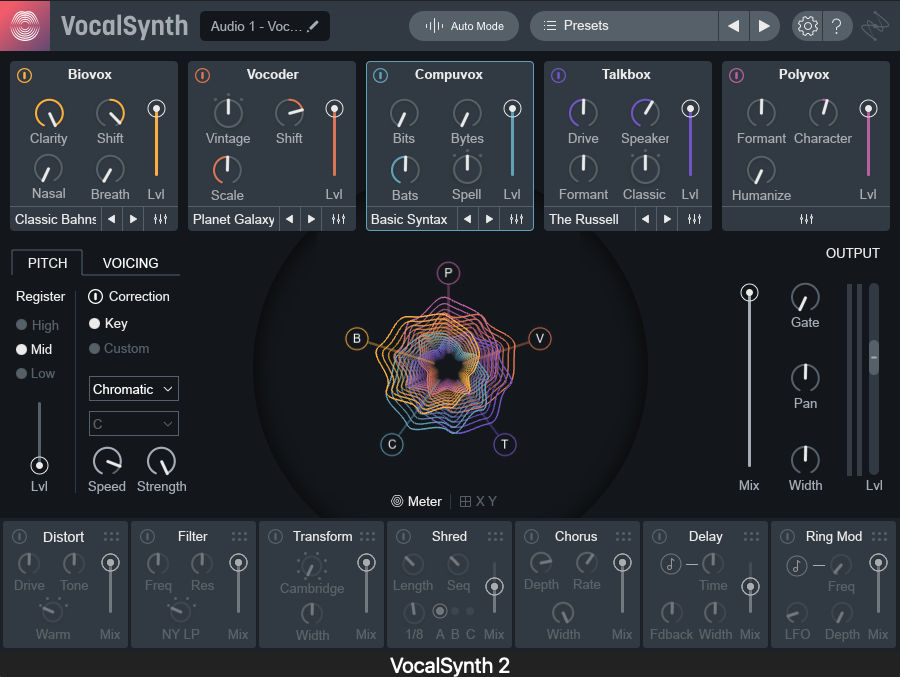The height and width of the screenshot is (677, 901).
Task: Go to next Talkbox preset arrow
Action: tap(667, 219)
